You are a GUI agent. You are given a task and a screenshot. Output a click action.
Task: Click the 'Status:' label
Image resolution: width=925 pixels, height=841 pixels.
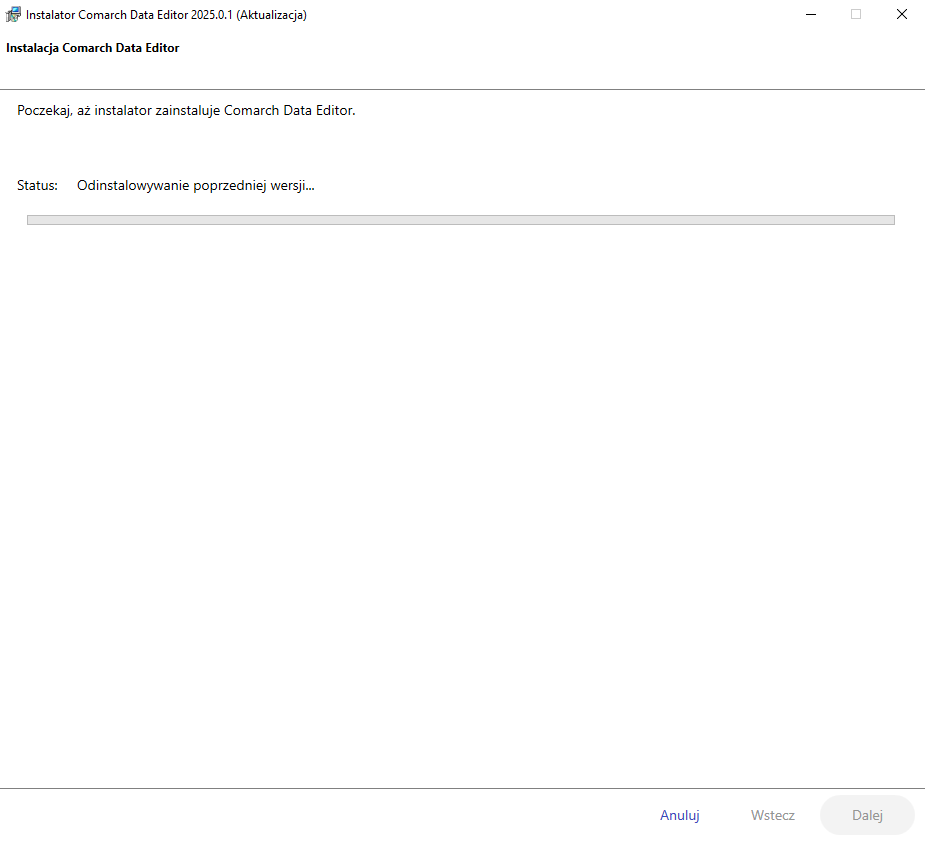click(x=37, y=186)
